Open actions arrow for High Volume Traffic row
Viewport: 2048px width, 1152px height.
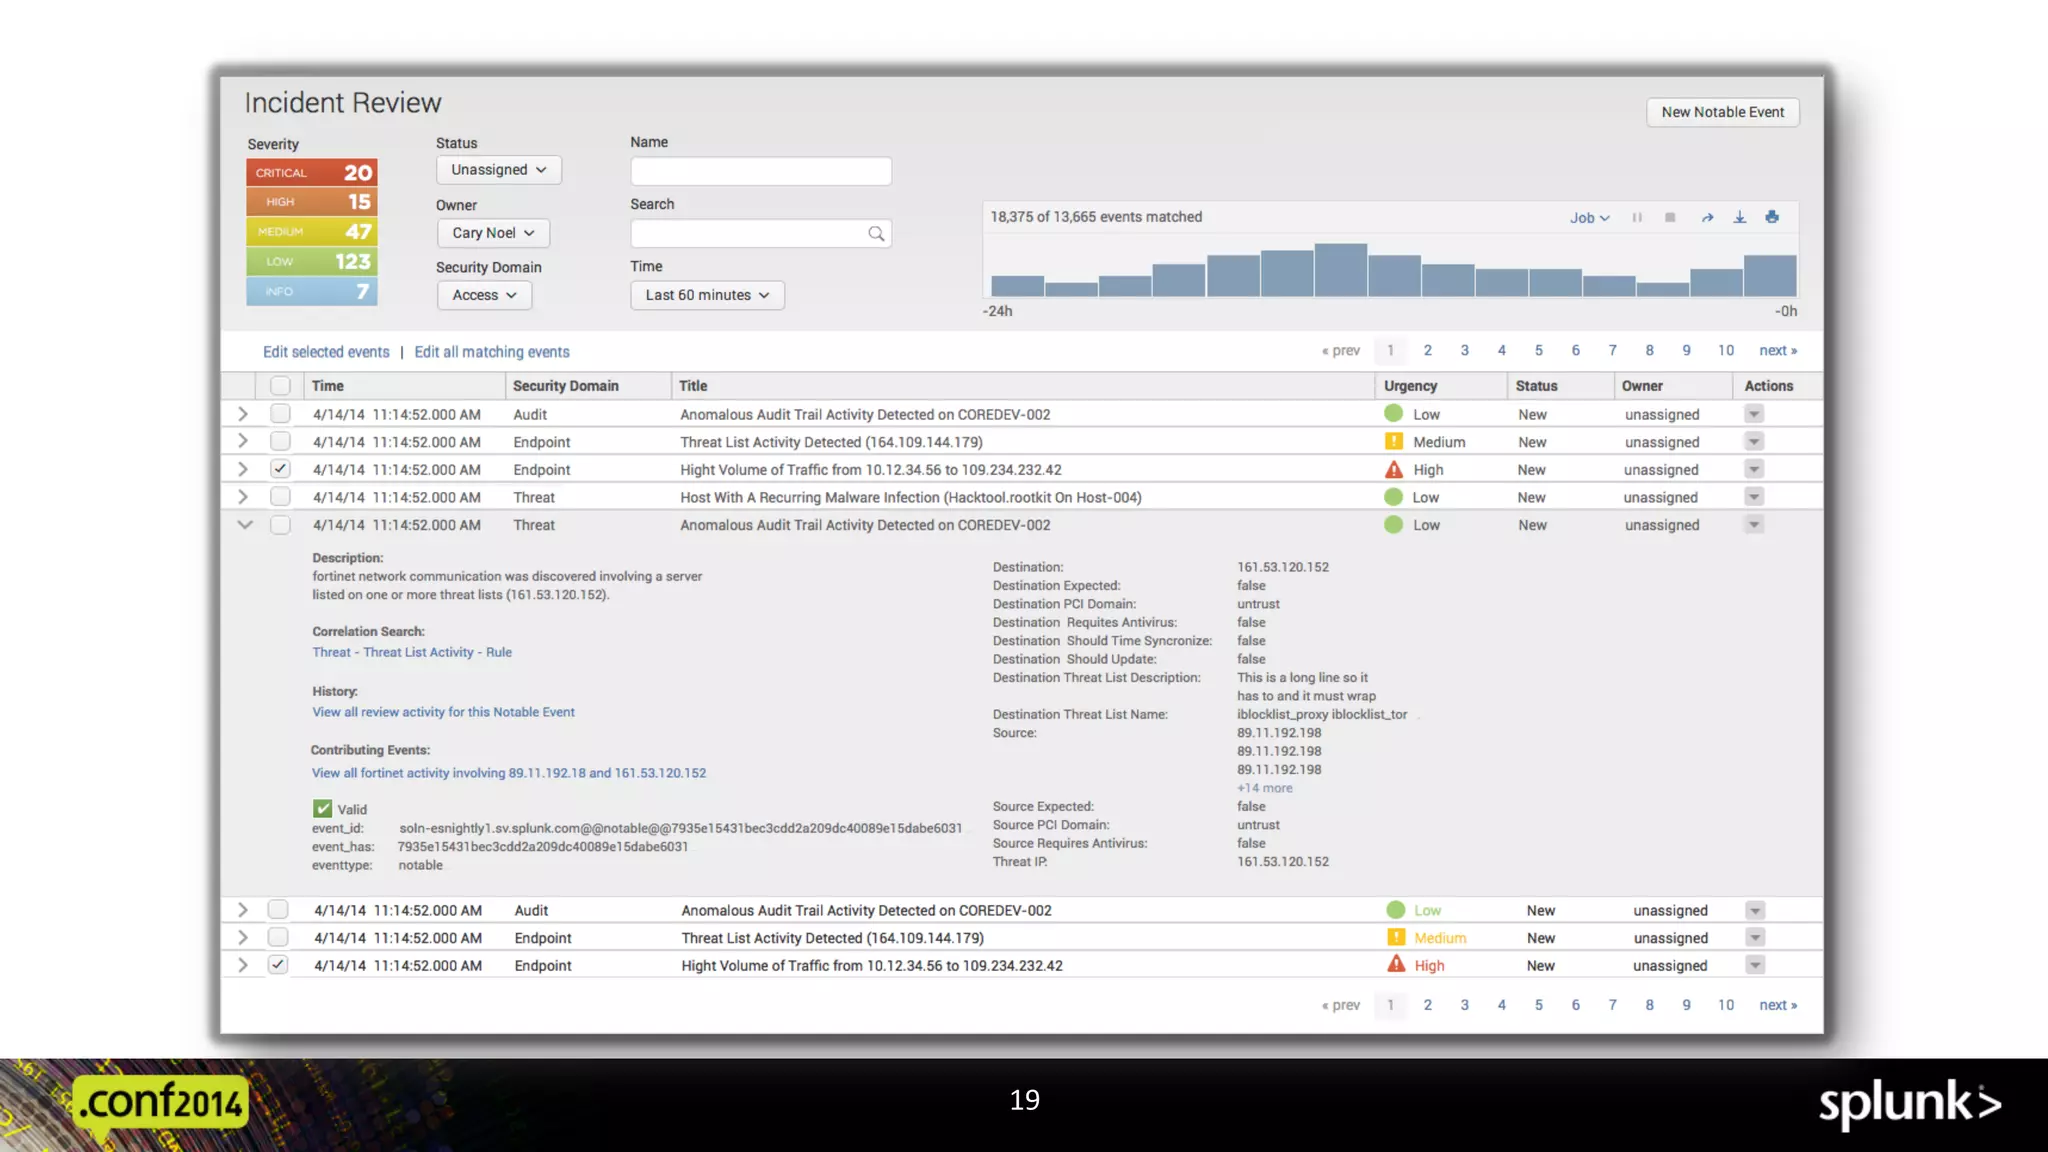pos(1754,469)
